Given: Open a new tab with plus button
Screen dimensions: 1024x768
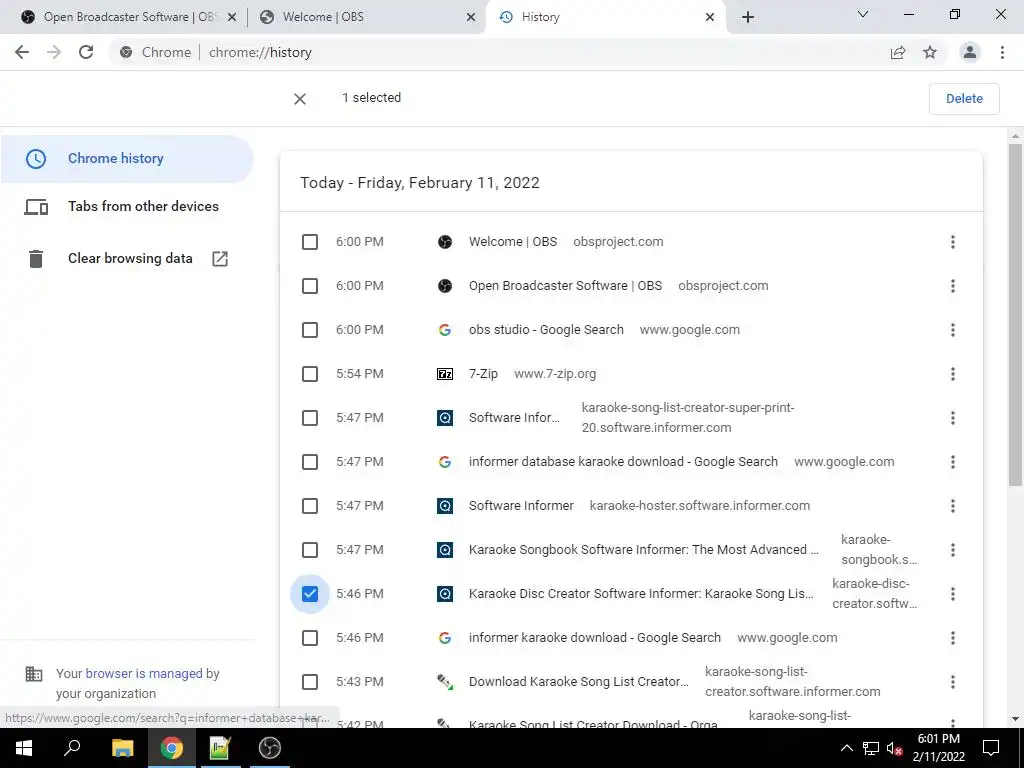Looking at the screenshot, I should click(x=748, y=17).
